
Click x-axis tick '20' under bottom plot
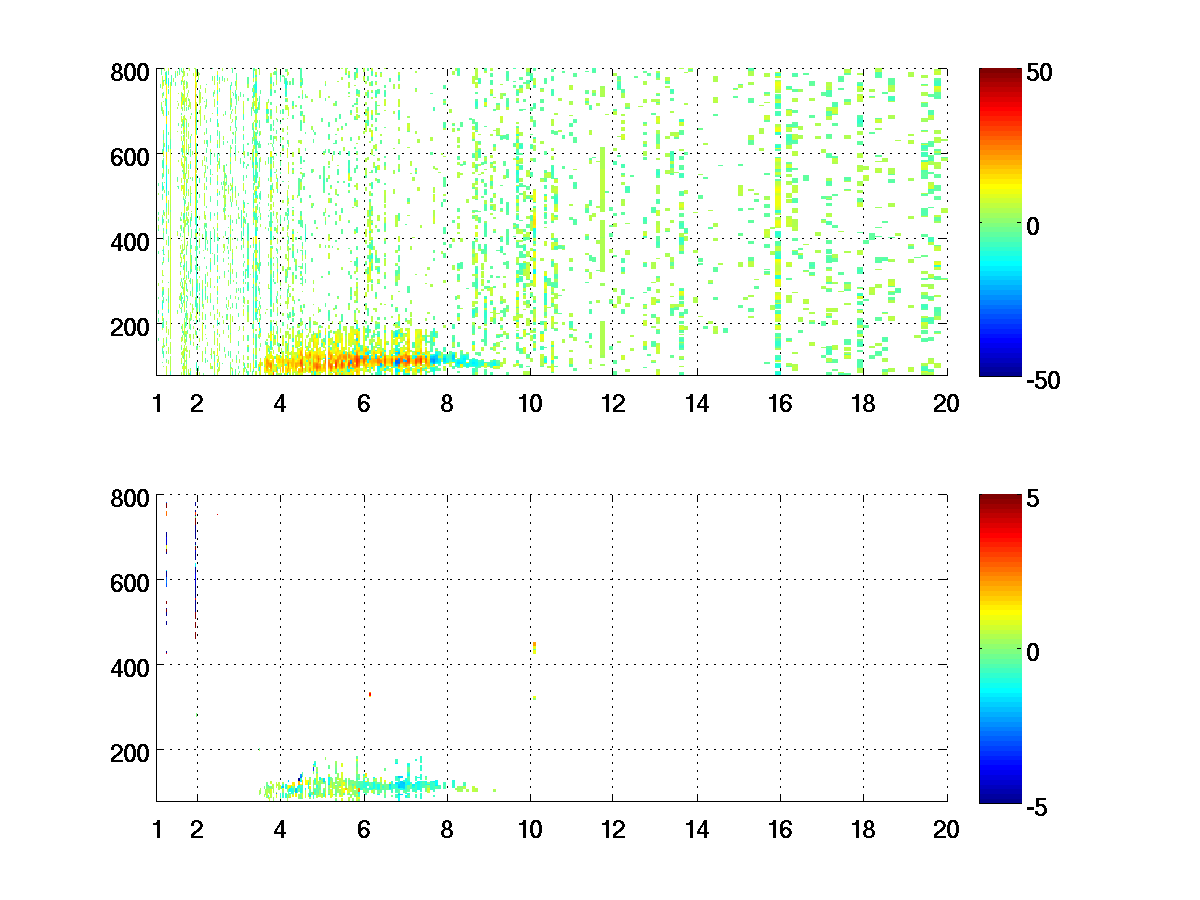[946, 828]
